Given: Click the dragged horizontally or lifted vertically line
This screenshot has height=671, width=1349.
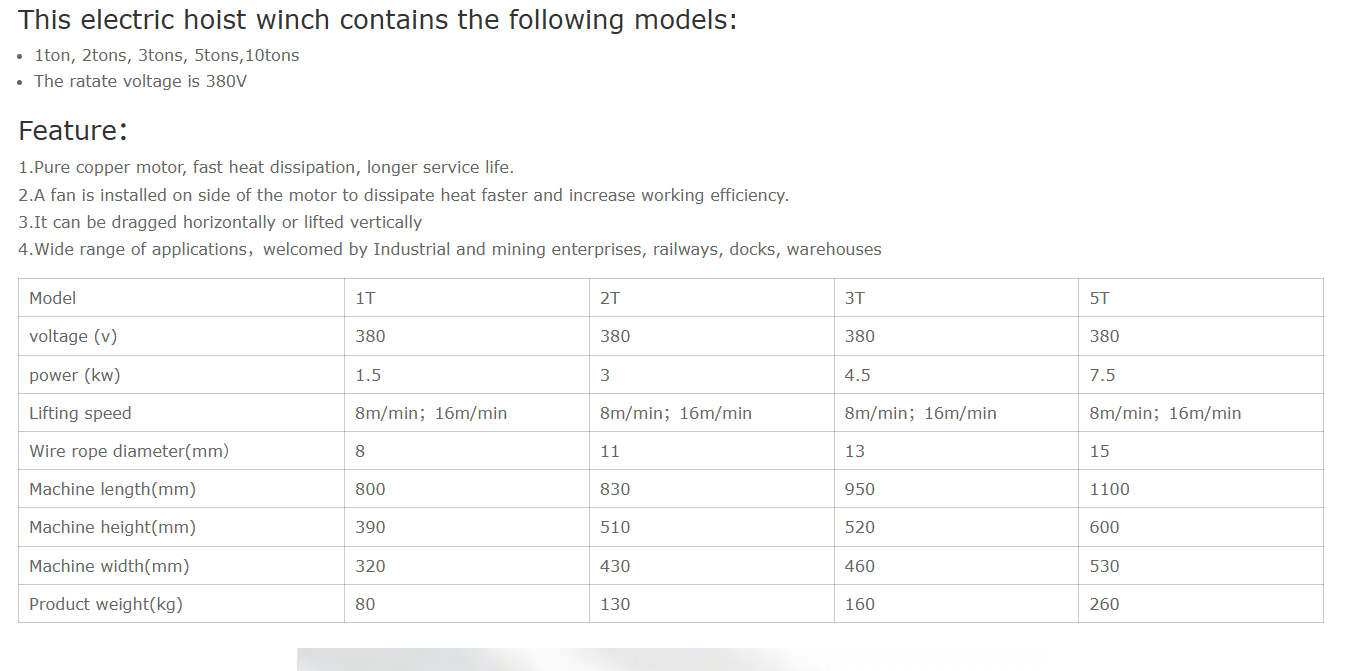Looking at the screenshot, I should pos(220,222).
